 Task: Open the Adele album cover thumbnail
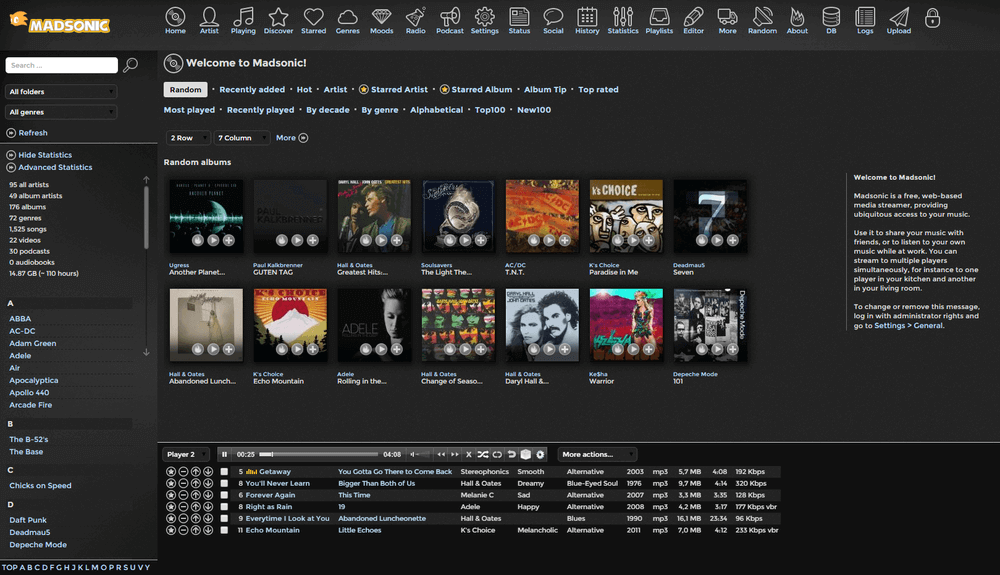tap(374, 325)
